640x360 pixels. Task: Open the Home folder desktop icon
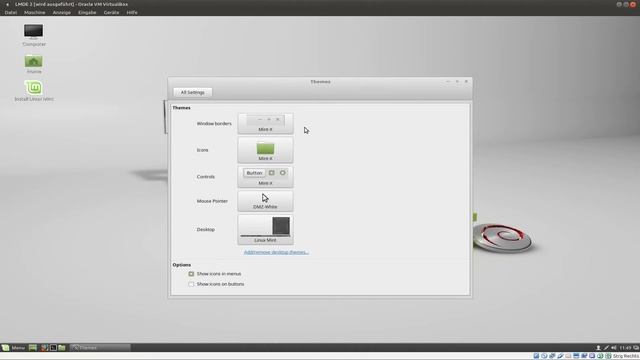[33, 64]
